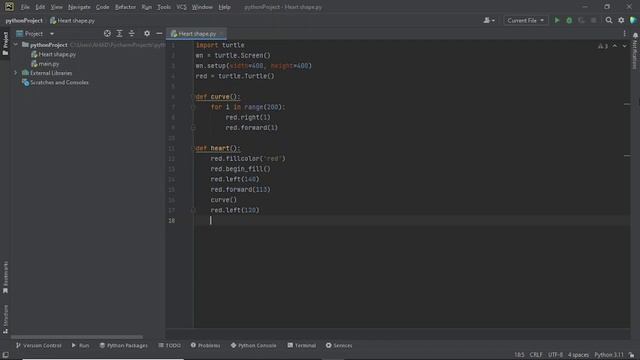The image size is (640, 360).
Task: Expand External Libraries node
Action: coord(16,73)
